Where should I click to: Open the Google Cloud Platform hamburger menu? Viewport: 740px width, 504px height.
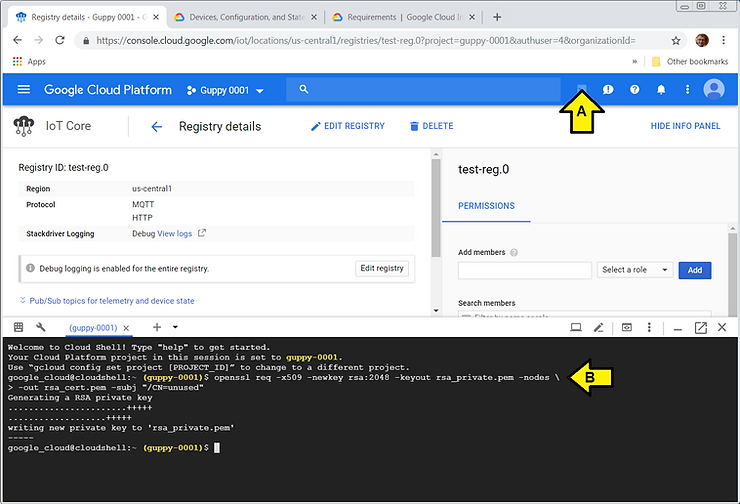pyautogui.click(x=24, y=90)
